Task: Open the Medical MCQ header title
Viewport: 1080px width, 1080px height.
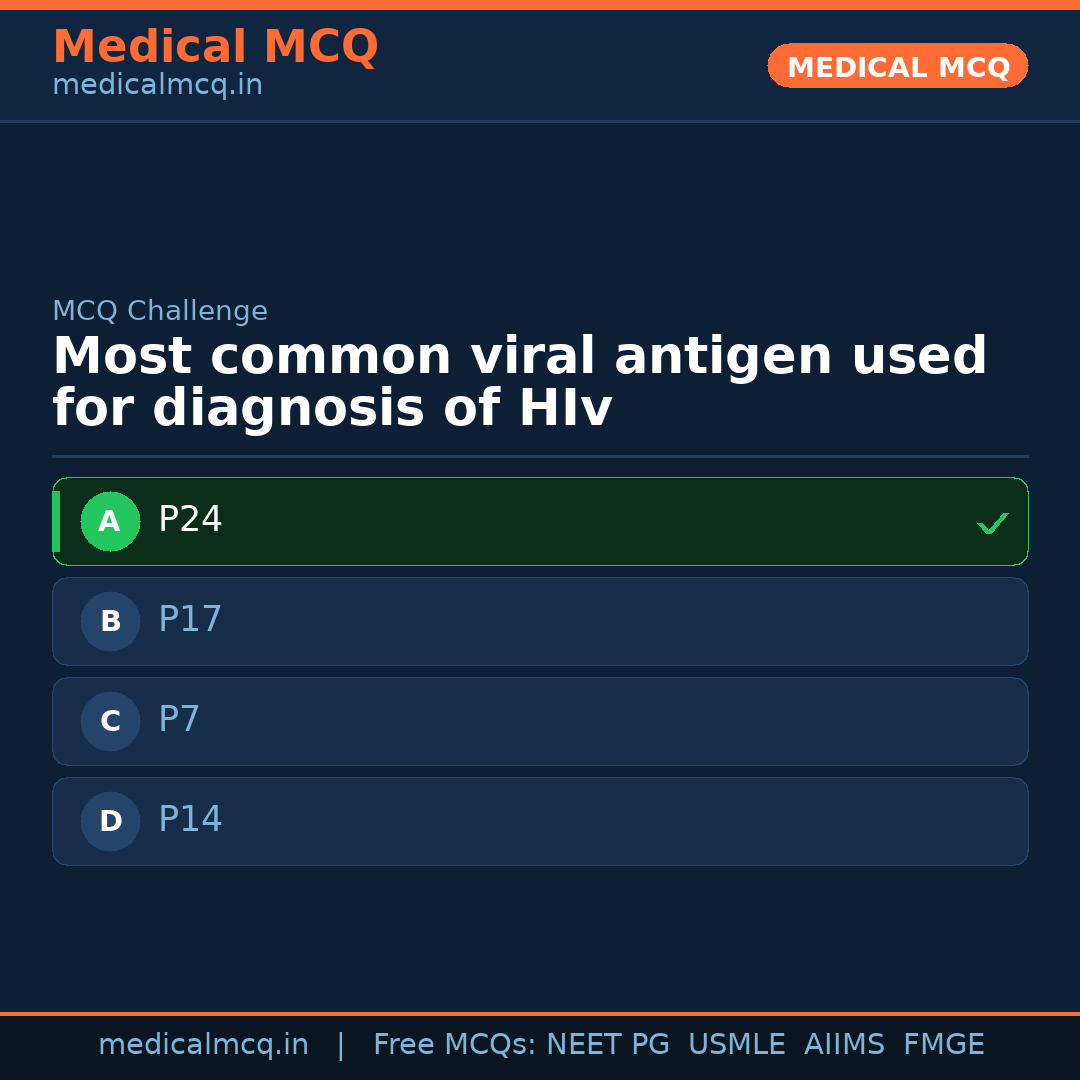Action: pyautogui.click(x=215, y=47)
